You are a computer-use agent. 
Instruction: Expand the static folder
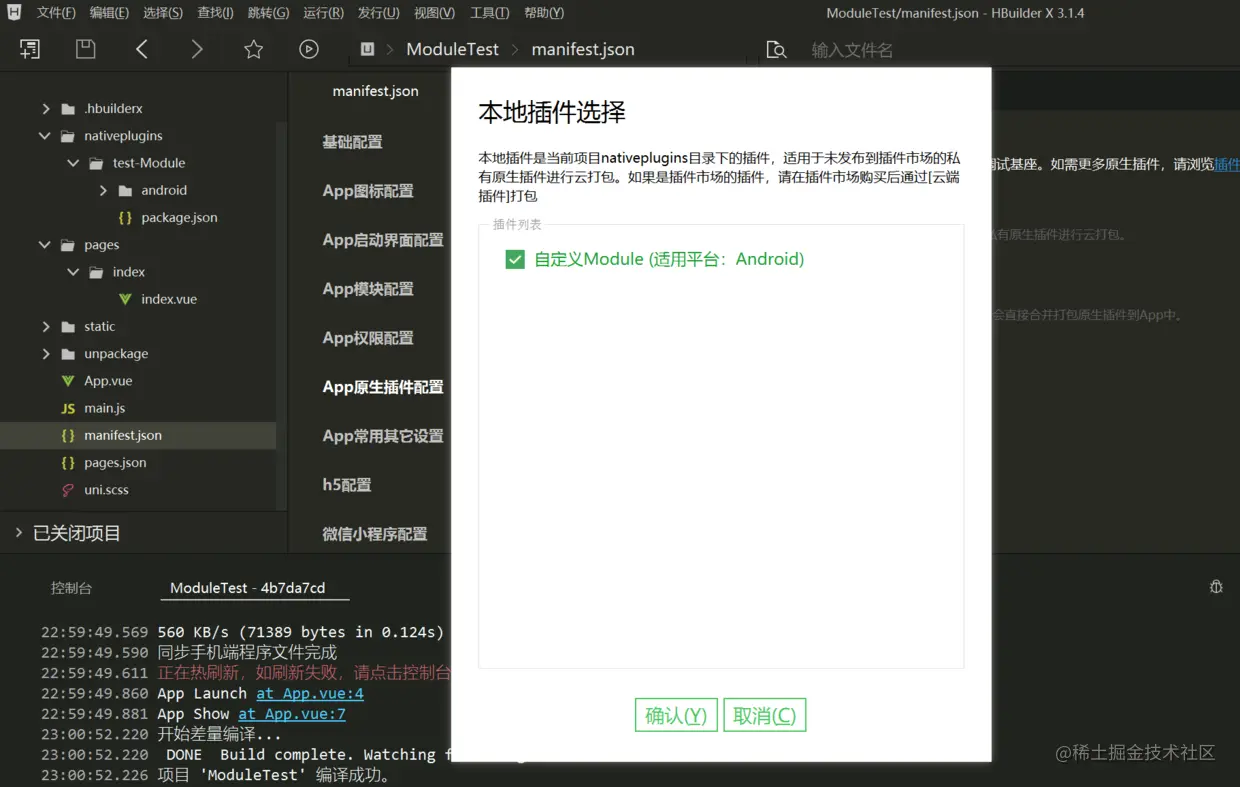45,327
